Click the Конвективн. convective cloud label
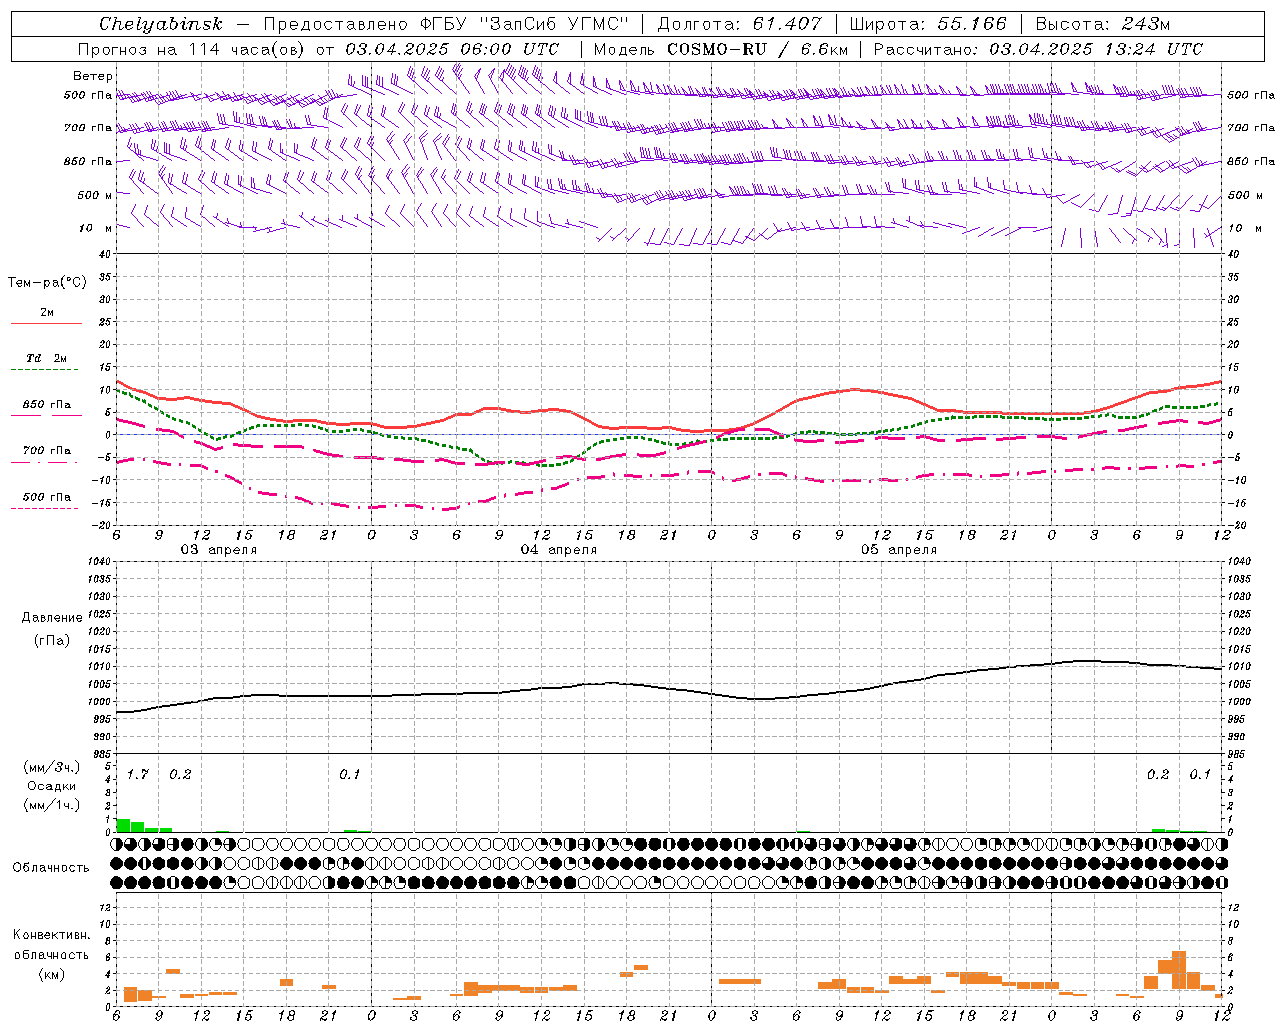 tap(52, 935)
